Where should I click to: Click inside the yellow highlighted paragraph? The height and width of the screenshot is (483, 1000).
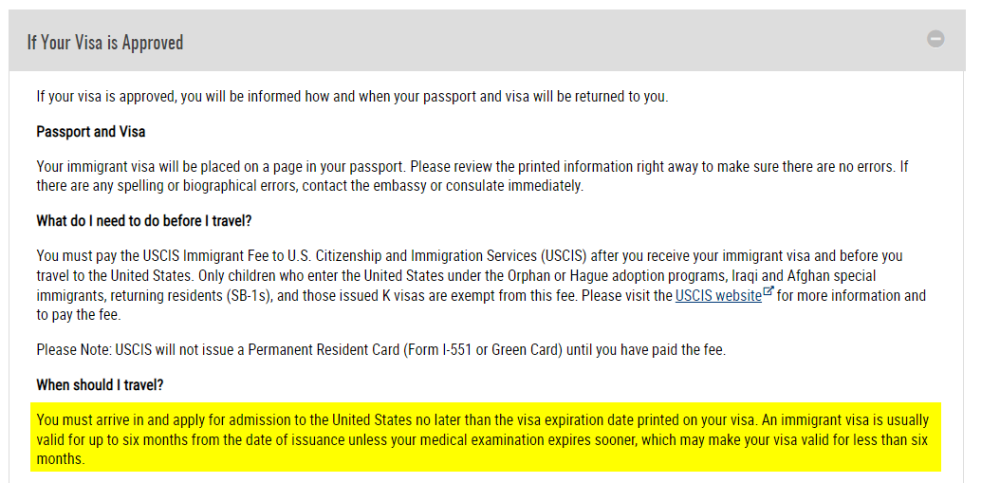point(485,437)
